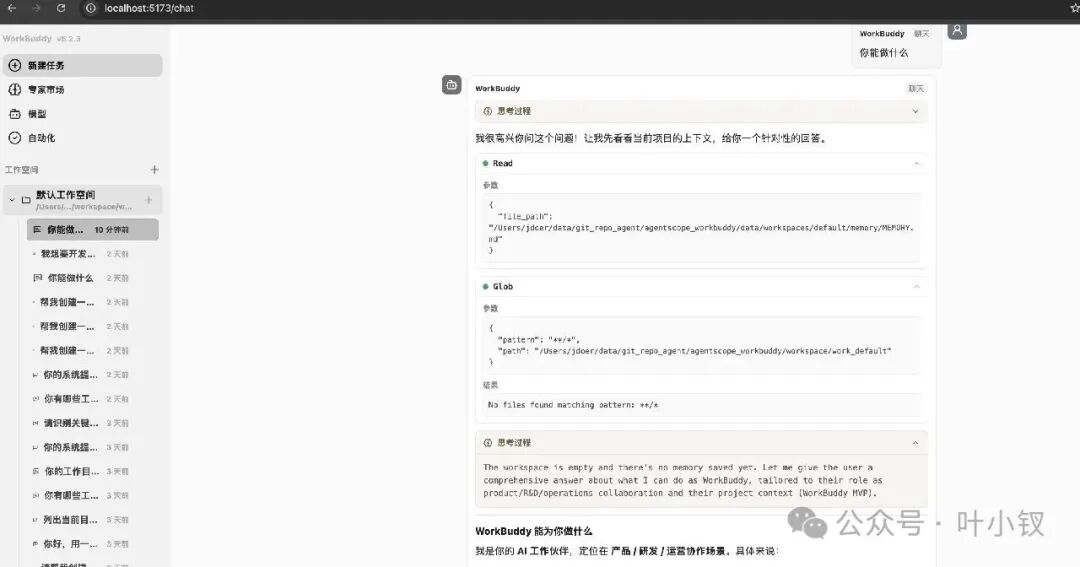
Task: Start a new task with 新建任务
Action: pyautogui.click(x=83, y=65)
